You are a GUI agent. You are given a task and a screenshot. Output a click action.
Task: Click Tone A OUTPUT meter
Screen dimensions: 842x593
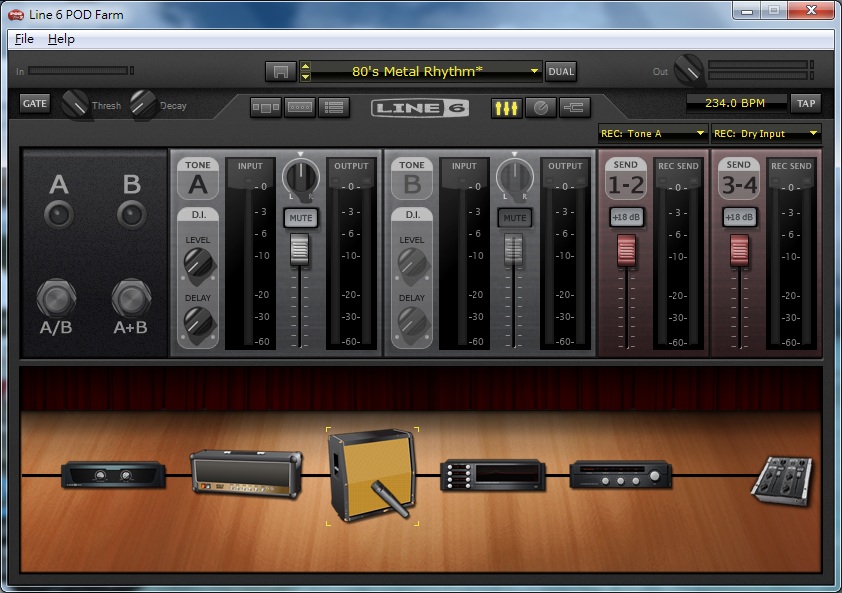tap(351, 253)
